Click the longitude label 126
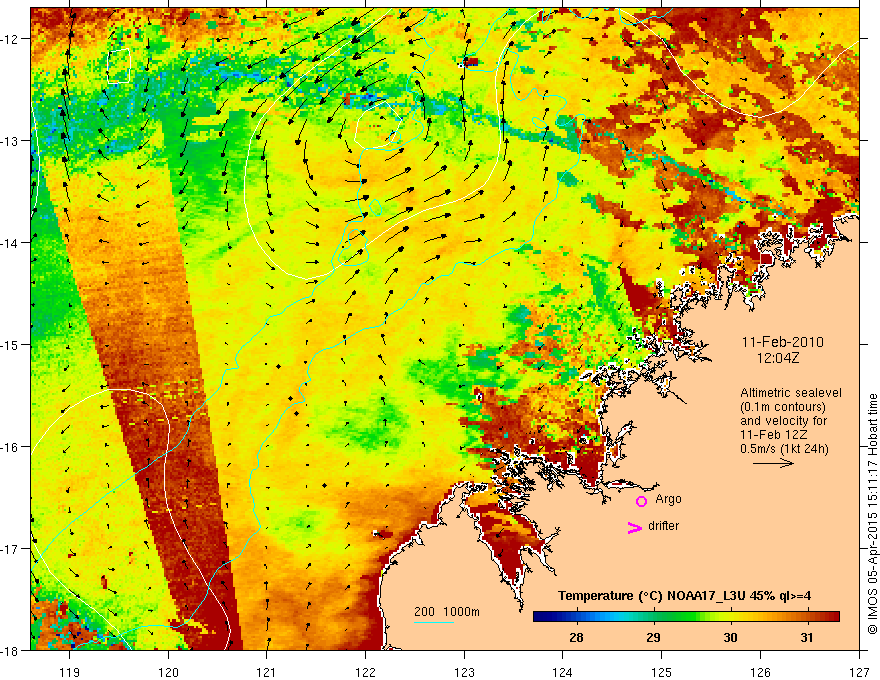 (760, 672)
